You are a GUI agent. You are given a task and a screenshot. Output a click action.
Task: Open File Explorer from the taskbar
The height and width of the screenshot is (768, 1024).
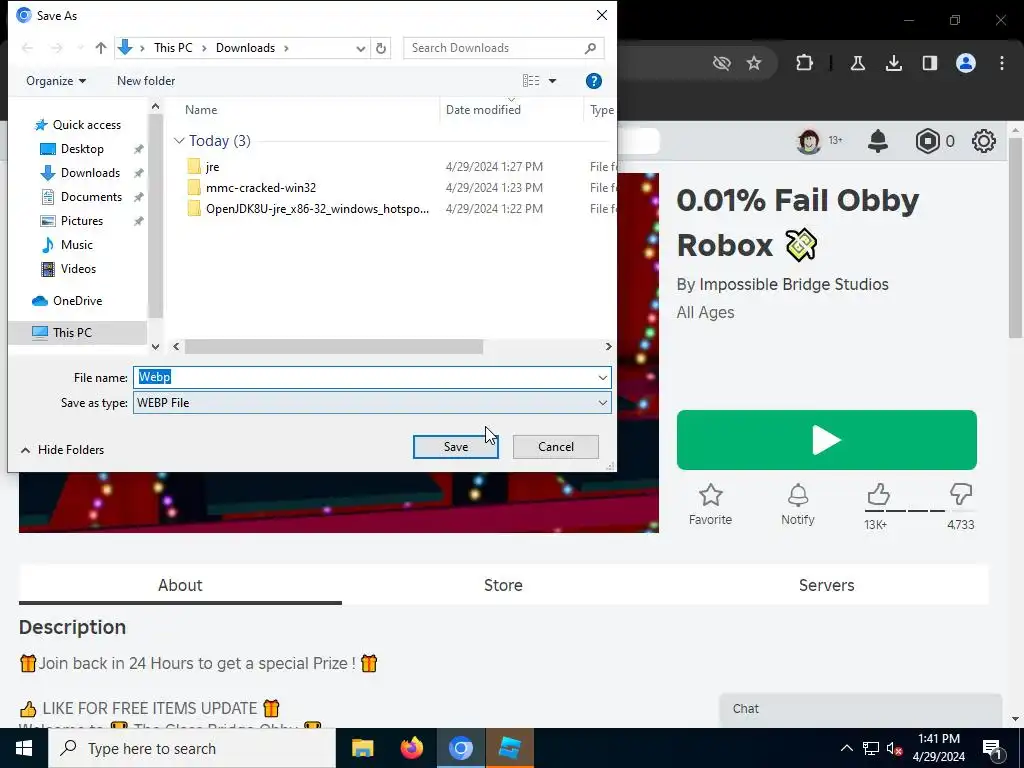point(362,748)
